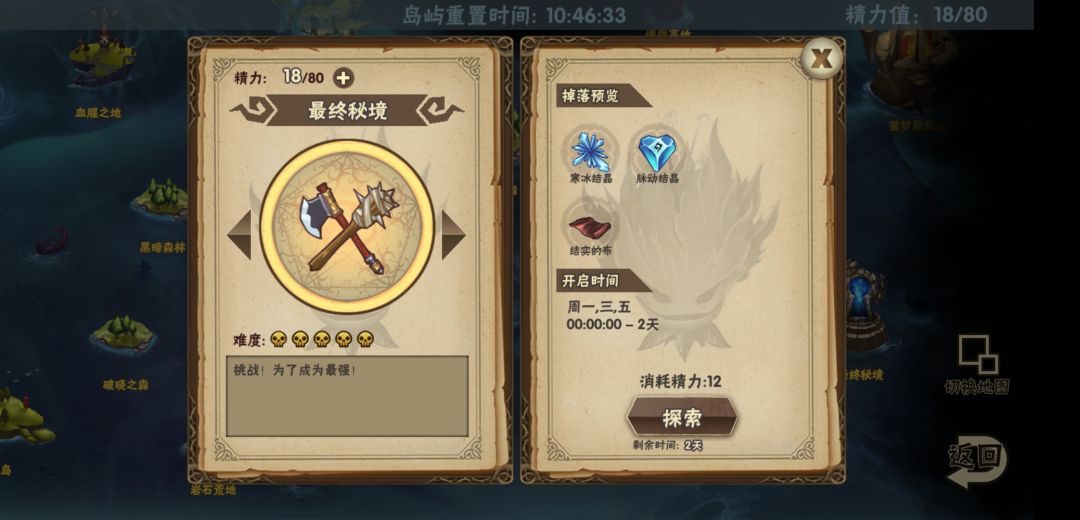
Task: Click the five-skull 难度 difficulty rating
Action: pos(322,340)
